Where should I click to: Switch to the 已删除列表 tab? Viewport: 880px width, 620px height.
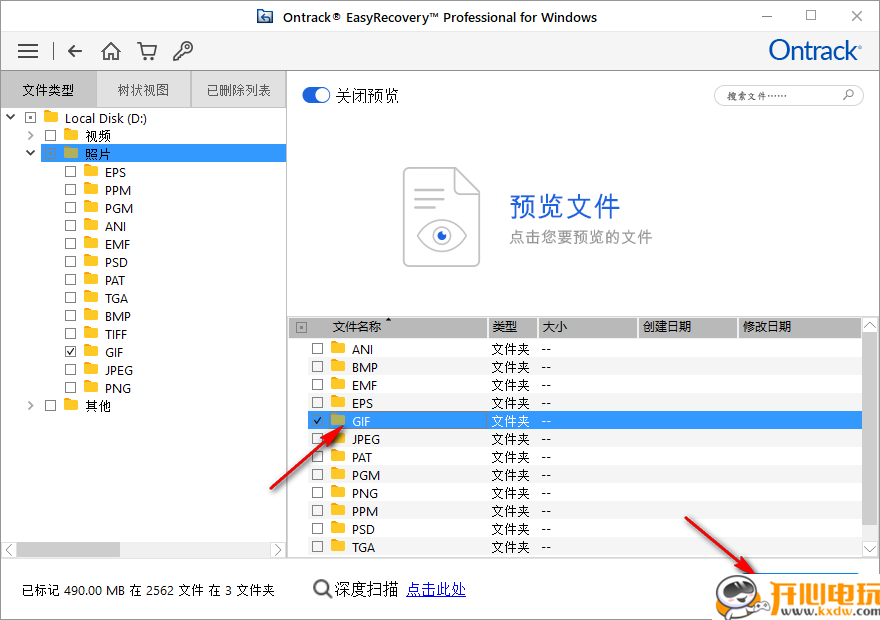tap(239, 90)
